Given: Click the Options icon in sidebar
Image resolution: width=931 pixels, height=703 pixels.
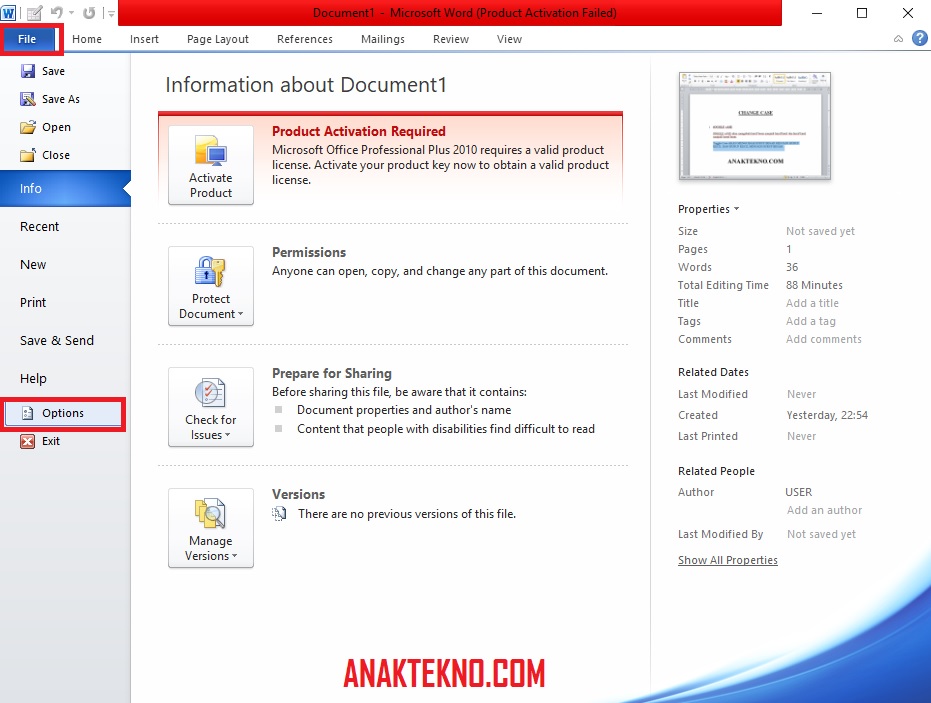Looking at the screenshot, I should point(27,413).
